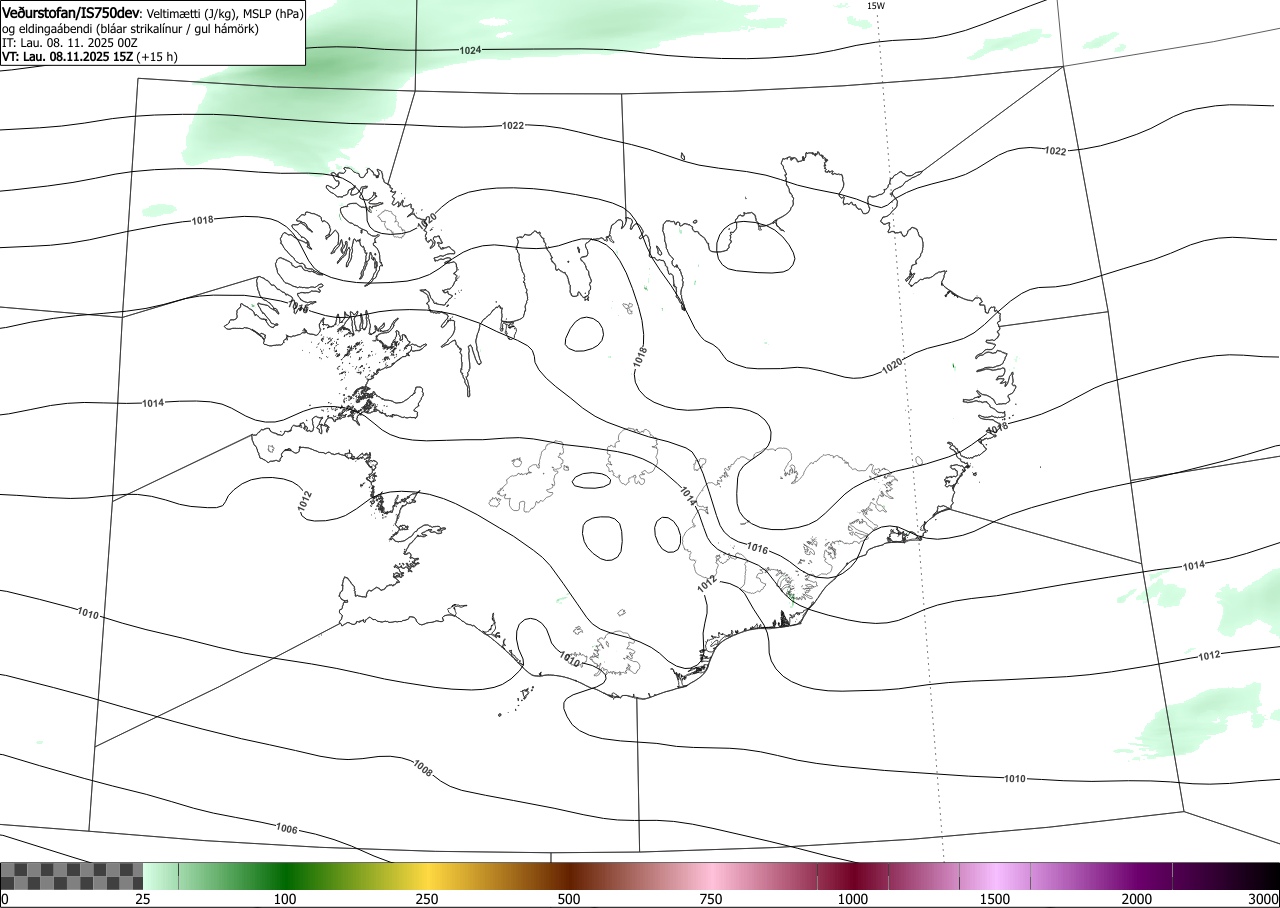Click the 25 value on the color scale
The width and height of the screenshot is (1280, 908).
tap(143, 900)
